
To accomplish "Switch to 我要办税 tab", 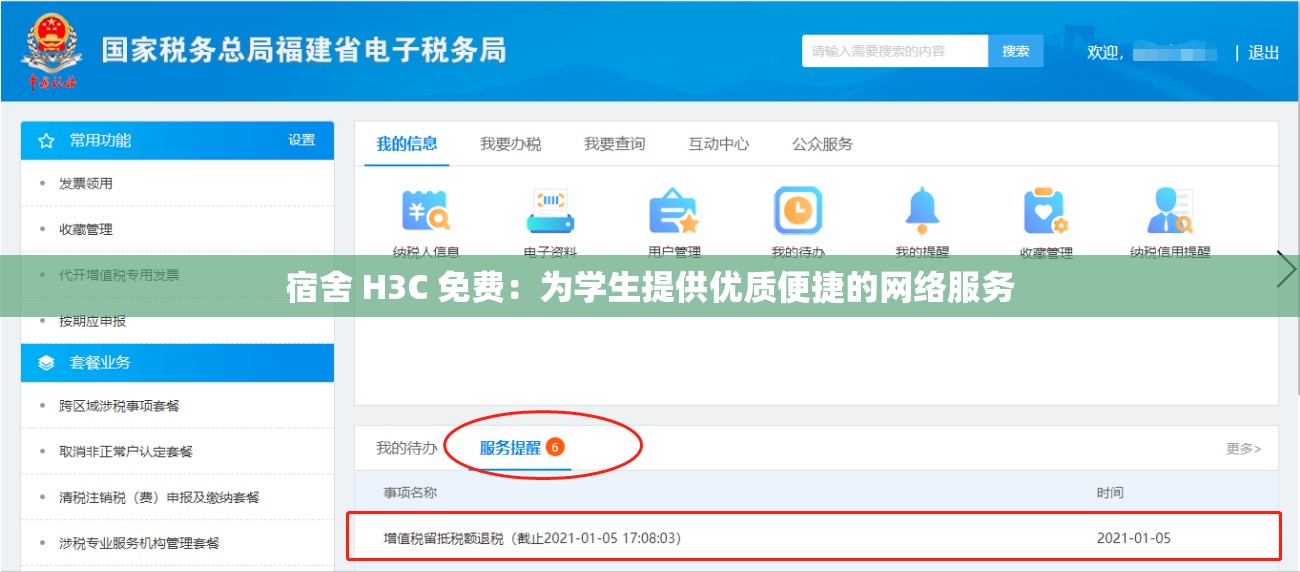I will click(x=510, y=144).
